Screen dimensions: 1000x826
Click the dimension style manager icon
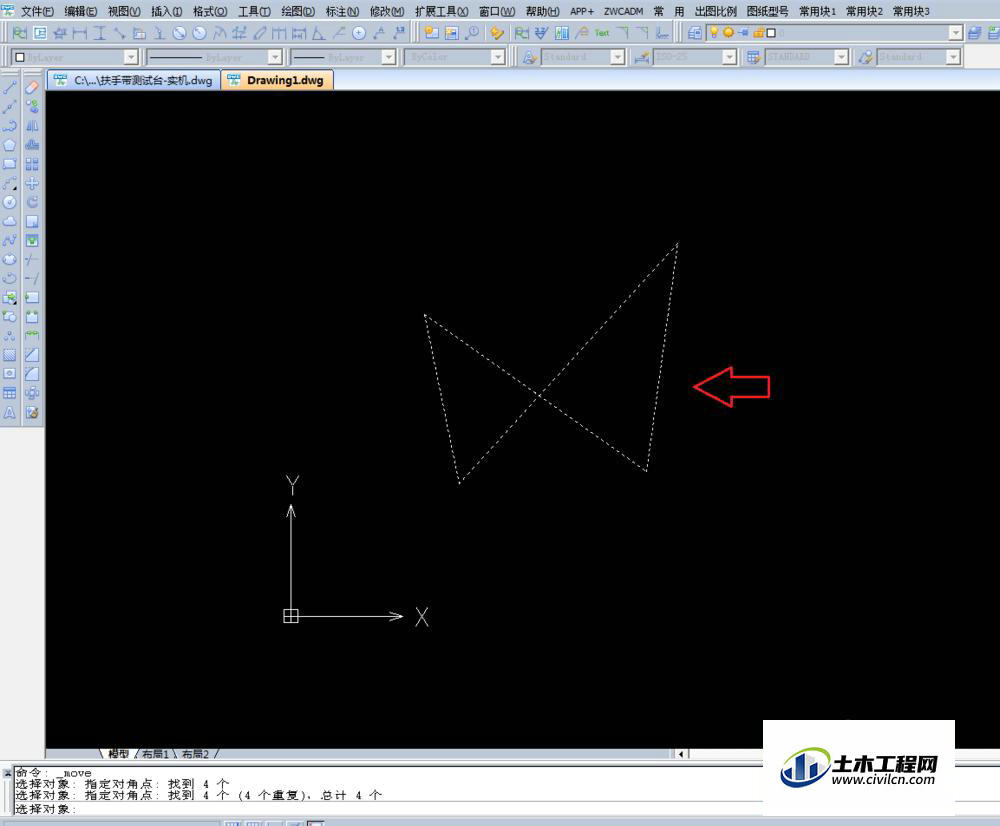pos(642,57)
